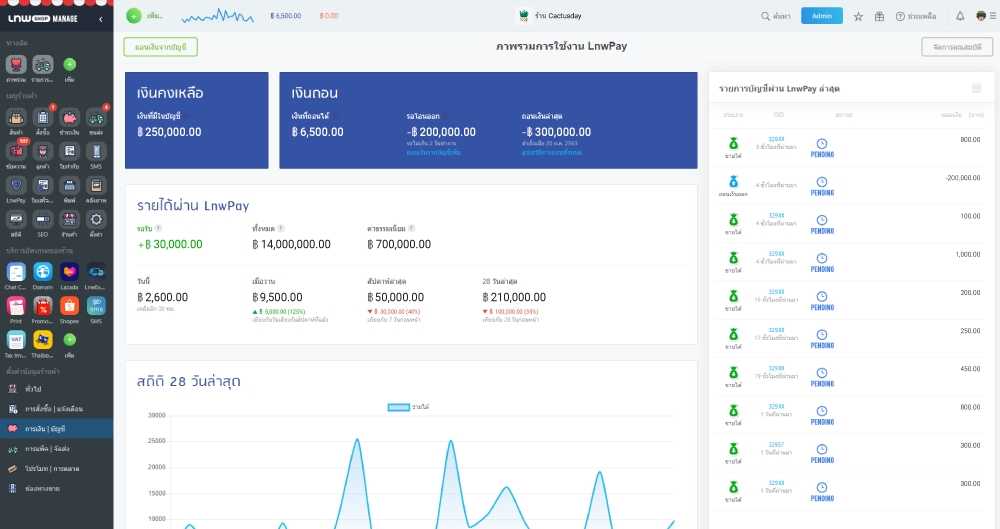Collapse the sidebar with the chevron

coord(102,19)
